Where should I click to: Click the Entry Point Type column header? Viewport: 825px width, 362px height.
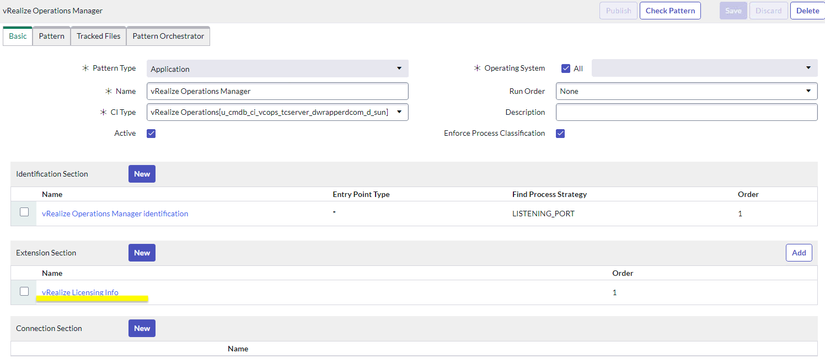point(361,195)
